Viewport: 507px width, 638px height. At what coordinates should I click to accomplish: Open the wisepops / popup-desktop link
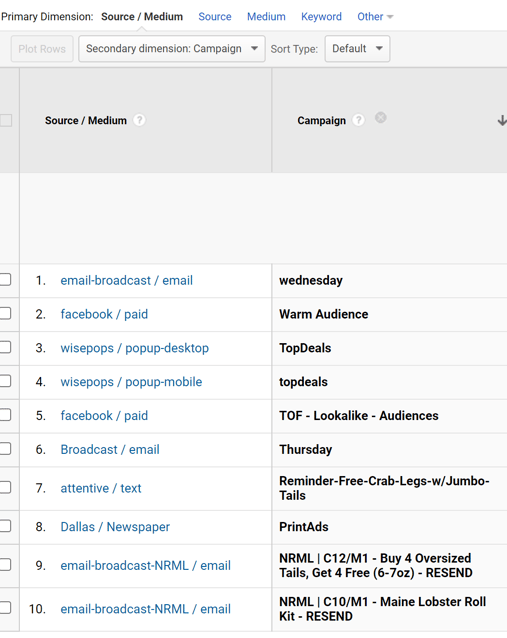[x=134, y=348]
